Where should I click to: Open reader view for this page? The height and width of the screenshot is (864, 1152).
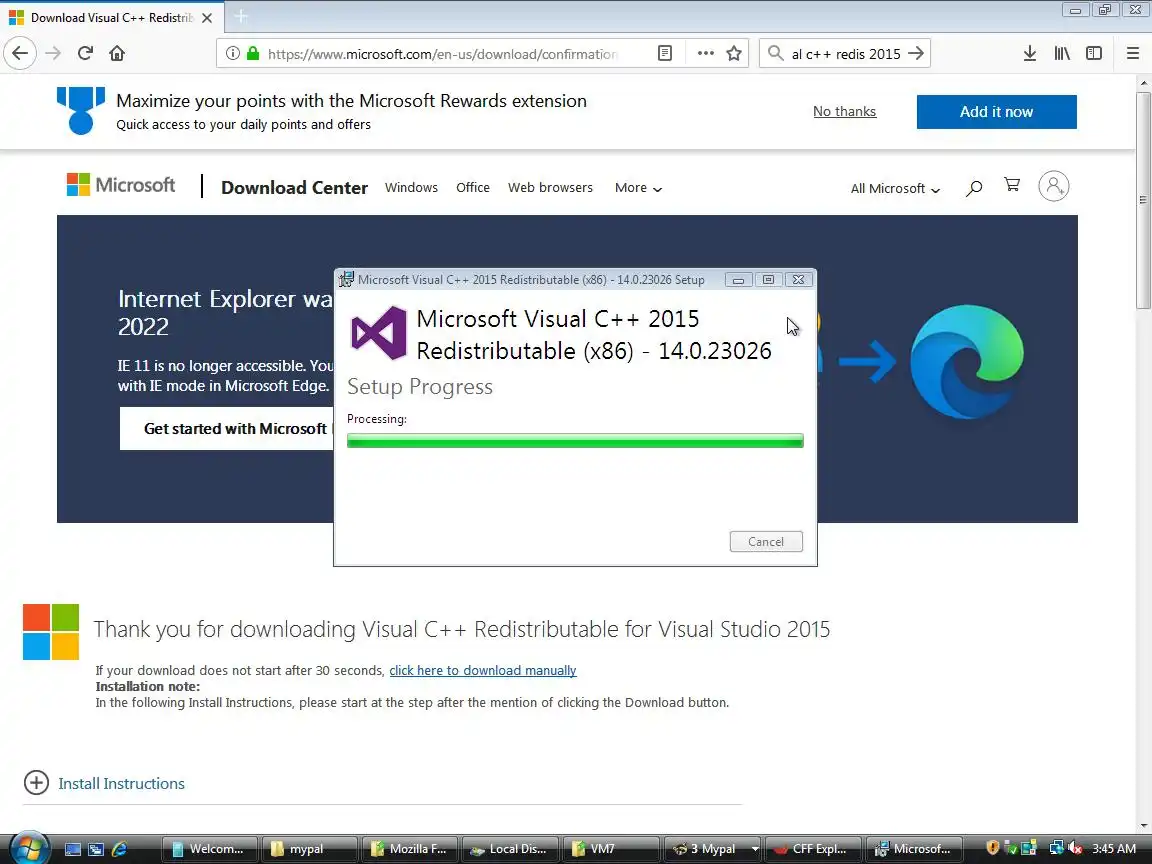coord(665,53)
